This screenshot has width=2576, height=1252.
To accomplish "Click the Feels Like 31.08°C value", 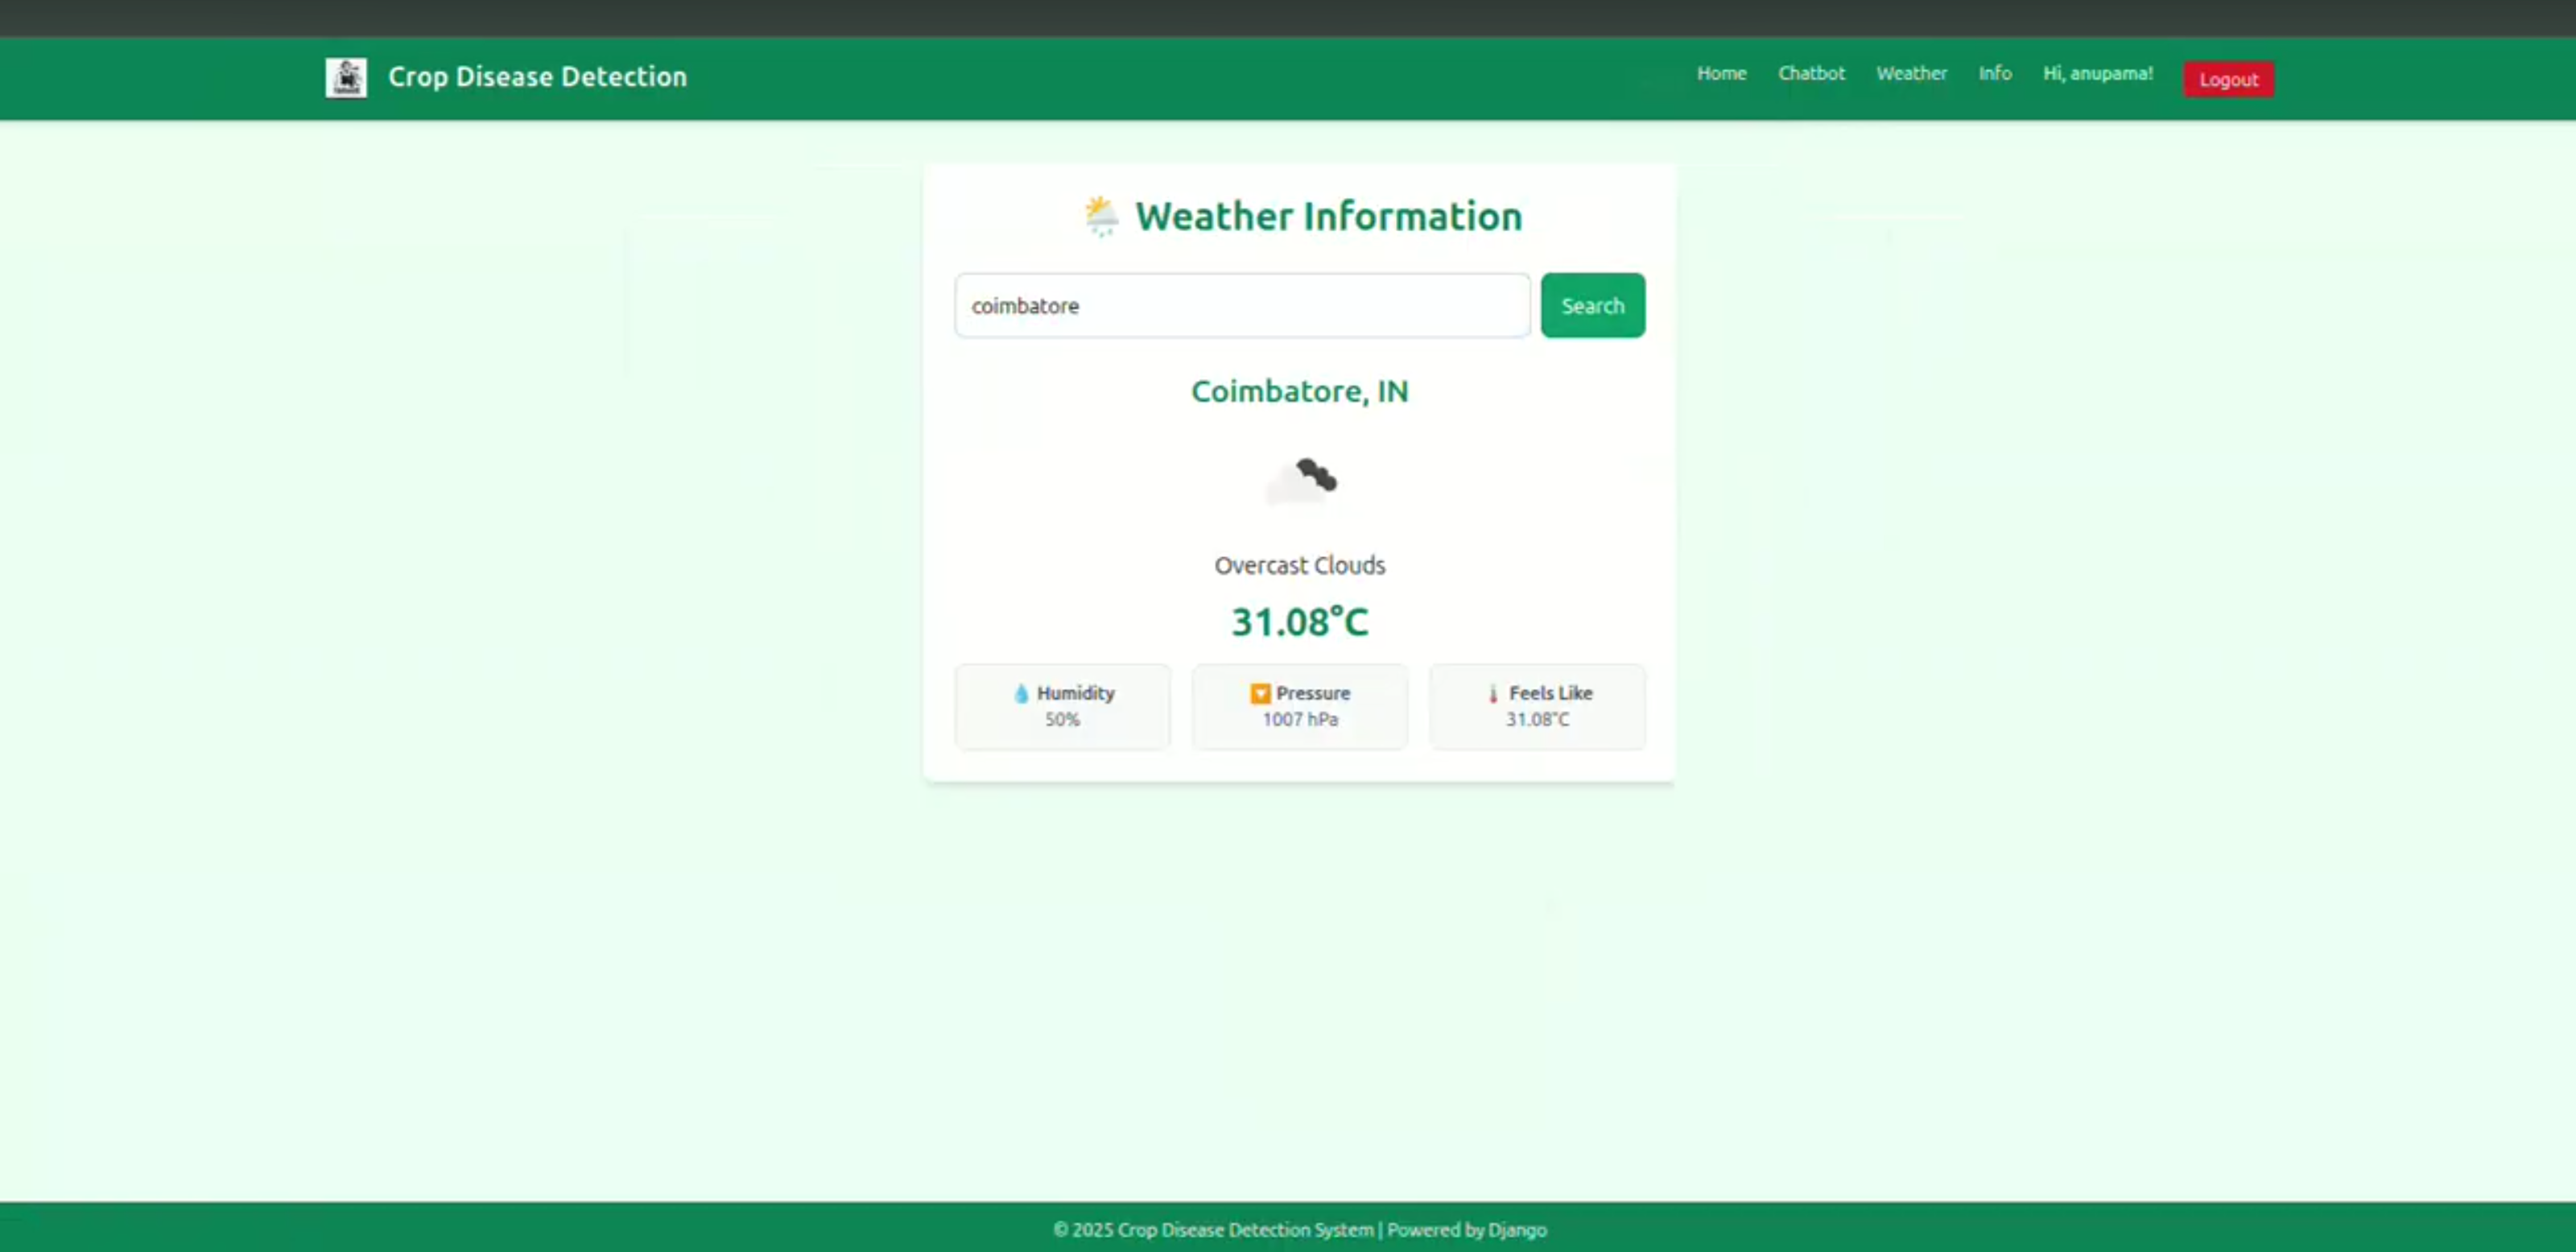I will coord(1537,719).
